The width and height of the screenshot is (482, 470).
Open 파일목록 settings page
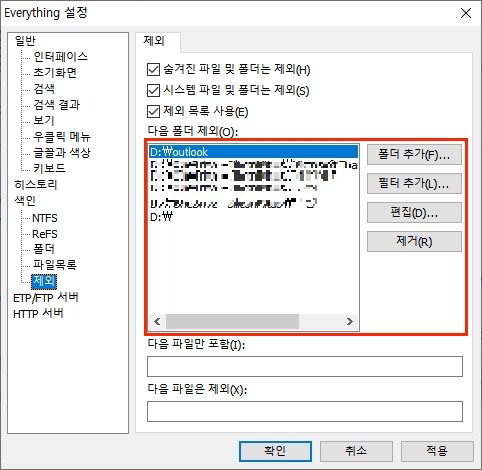[55, 265]
